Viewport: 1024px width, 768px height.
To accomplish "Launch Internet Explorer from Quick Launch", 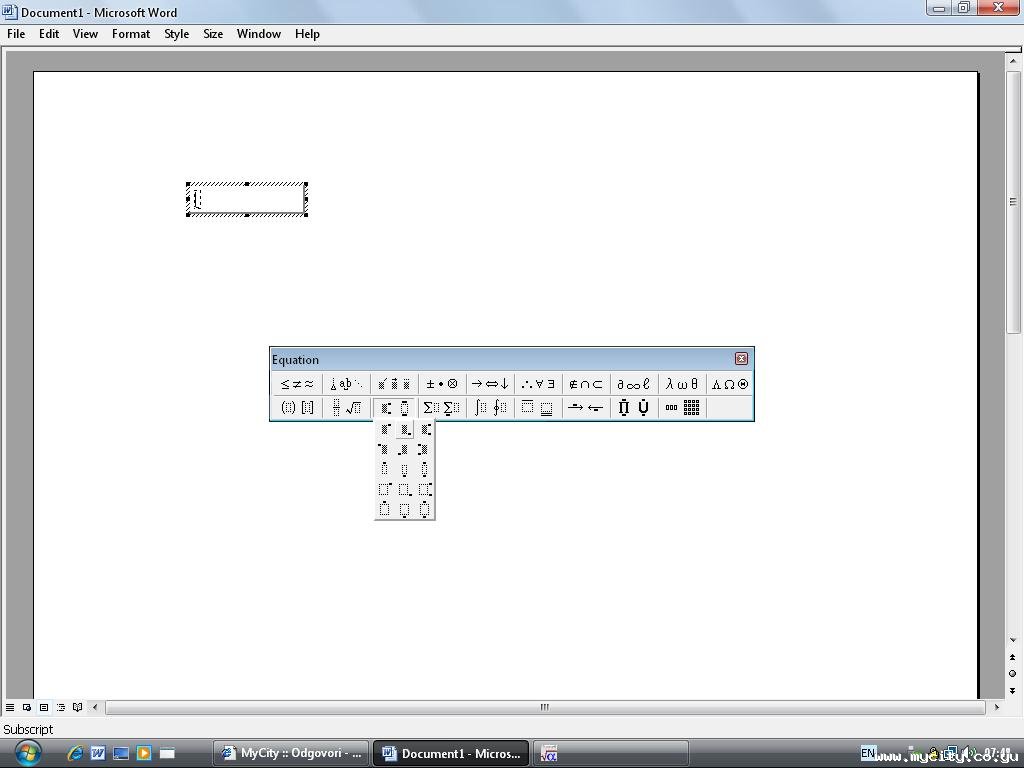I will coord(75,753).
